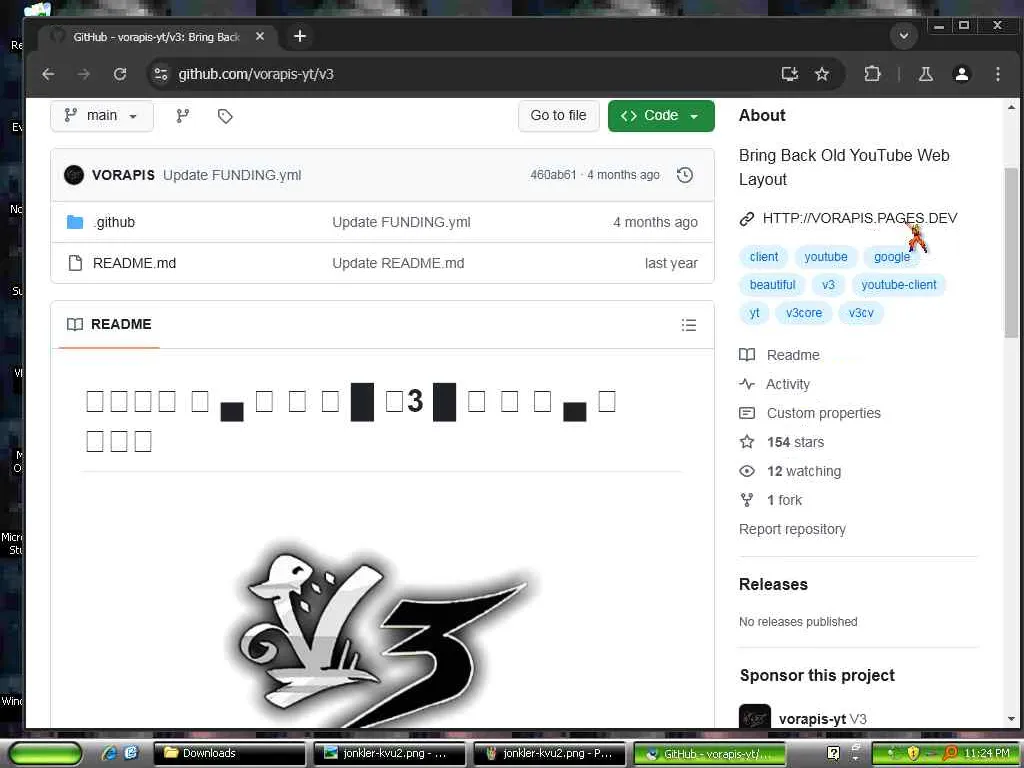Open the VORAPIS author link
Image resolution: width=1024 pixels, height=768 pixels.
click(123, 175)
